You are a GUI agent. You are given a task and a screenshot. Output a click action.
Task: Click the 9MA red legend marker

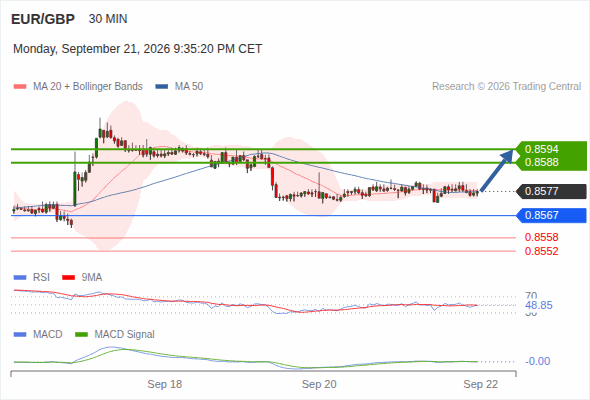coord(68,278)
